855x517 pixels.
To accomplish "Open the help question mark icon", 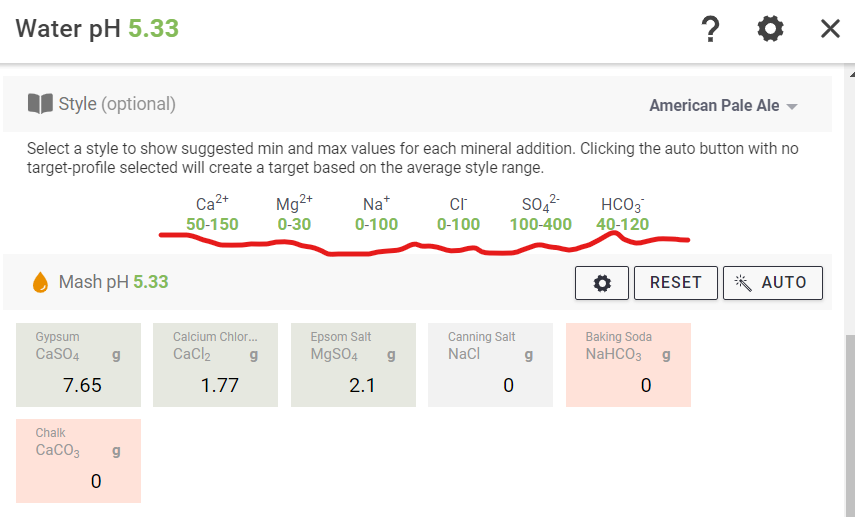I will pos(710,29).
